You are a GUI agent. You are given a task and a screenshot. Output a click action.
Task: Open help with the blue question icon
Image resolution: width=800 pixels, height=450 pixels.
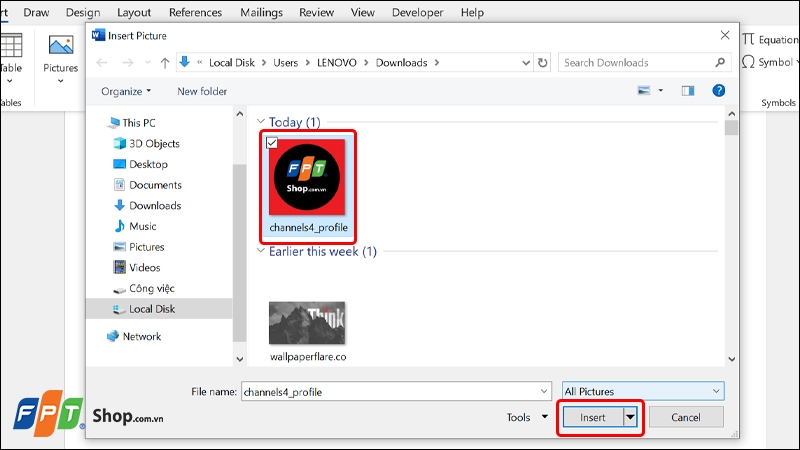(x=718, y=91)
